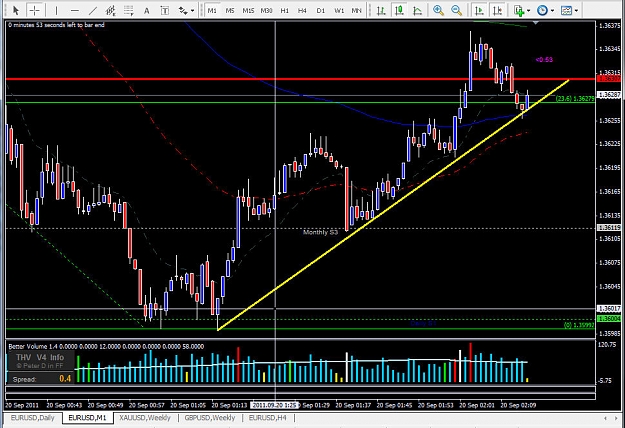Select the trendline drawing tool

[x=92, y=10]
